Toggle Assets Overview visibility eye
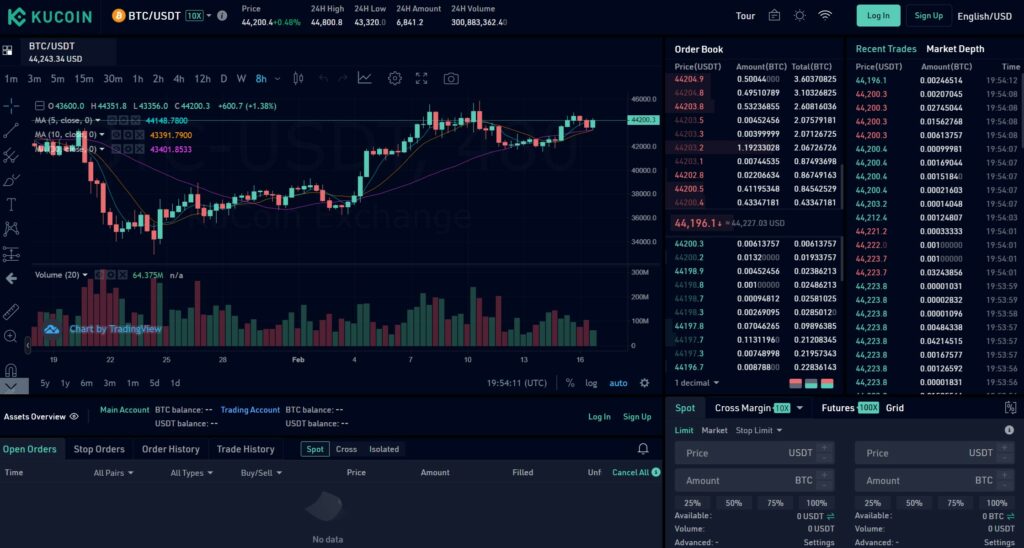Viewport: 1024px width, 548px height. (74, 417)
